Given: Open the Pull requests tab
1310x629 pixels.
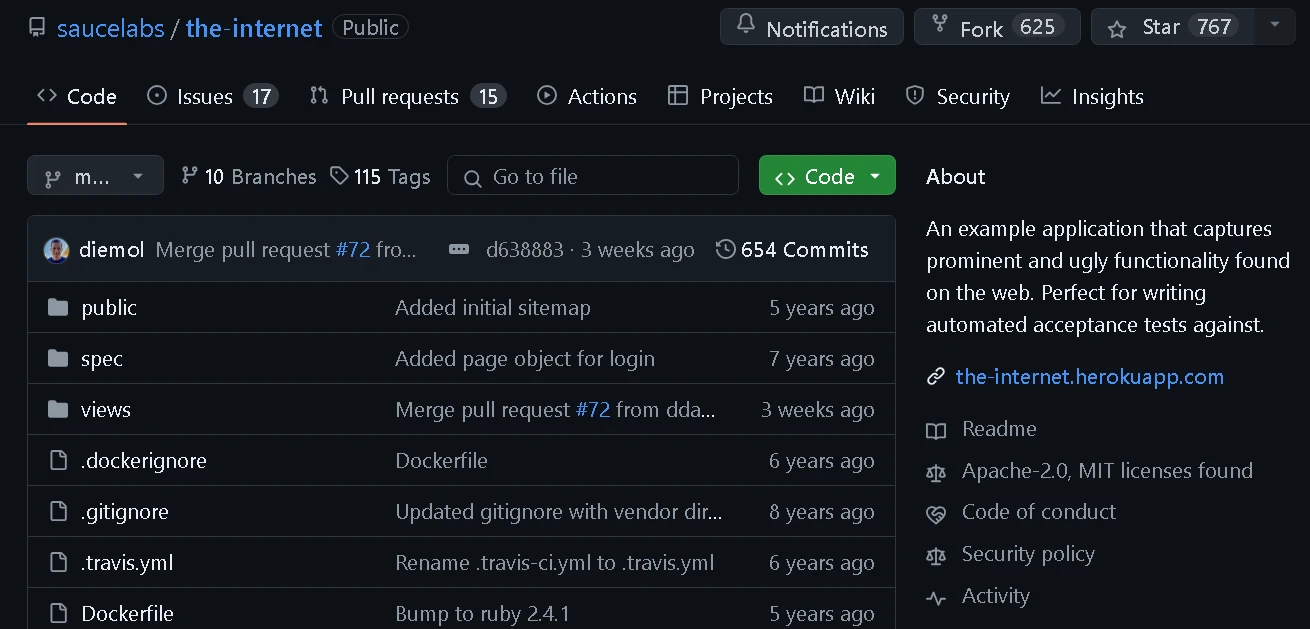Looking at the screenshot, I should pyautogui.click(x=408, y=96).
